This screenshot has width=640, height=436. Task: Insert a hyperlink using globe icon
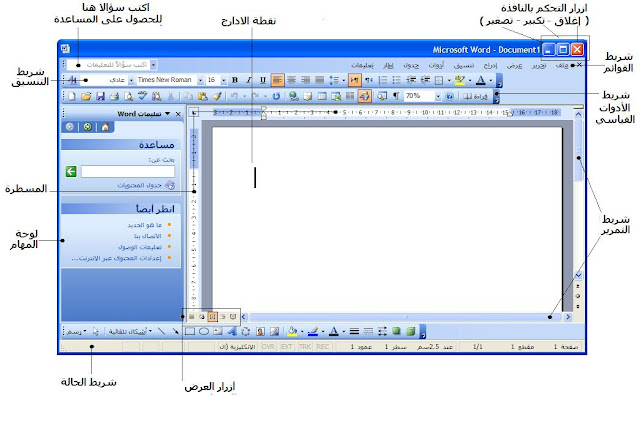coord(293,96)
